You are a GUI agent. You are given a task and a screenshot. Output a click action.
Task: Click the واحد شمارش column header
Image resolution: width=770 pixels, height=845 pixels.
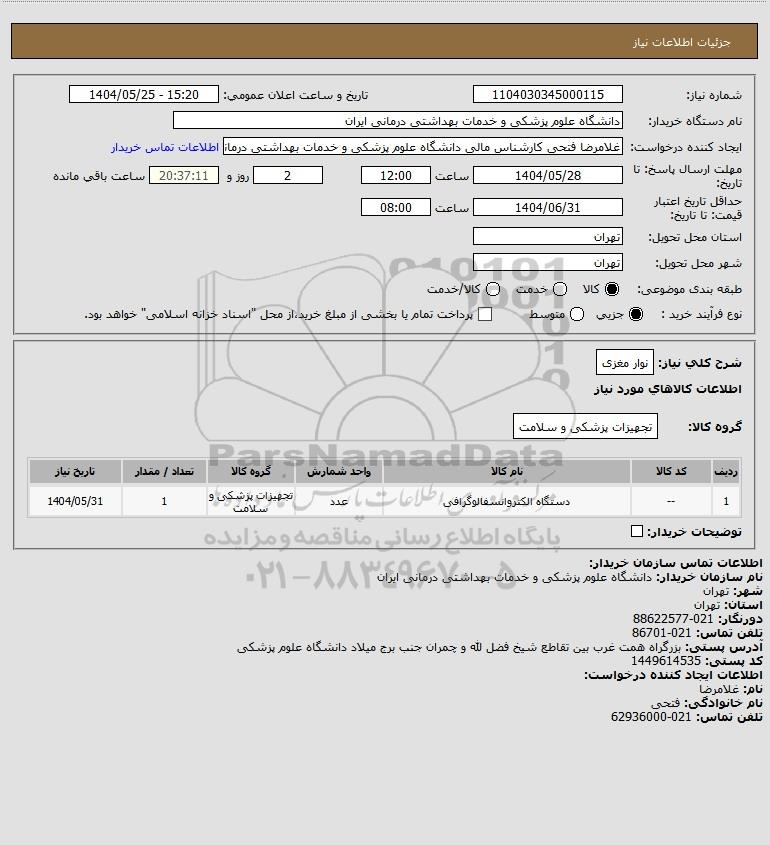tap(338, 471)
